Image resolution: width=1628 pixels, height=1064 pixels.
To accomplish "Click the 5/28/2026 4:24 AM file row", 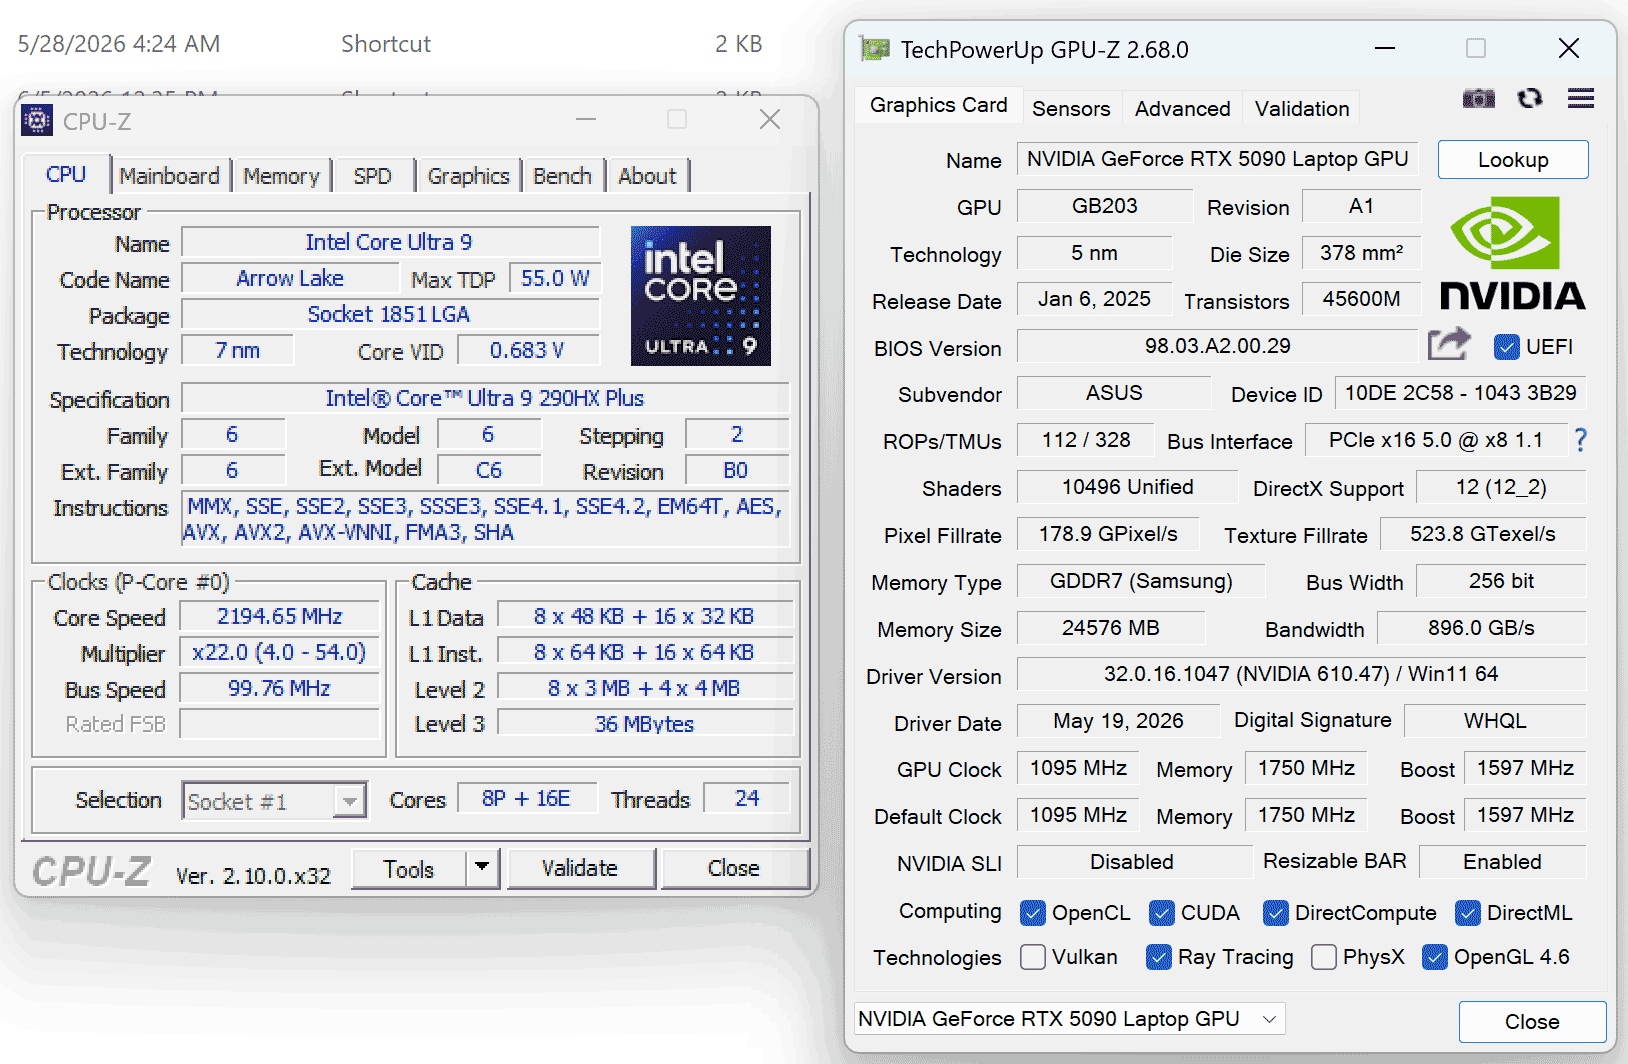I will click(390, 44).
